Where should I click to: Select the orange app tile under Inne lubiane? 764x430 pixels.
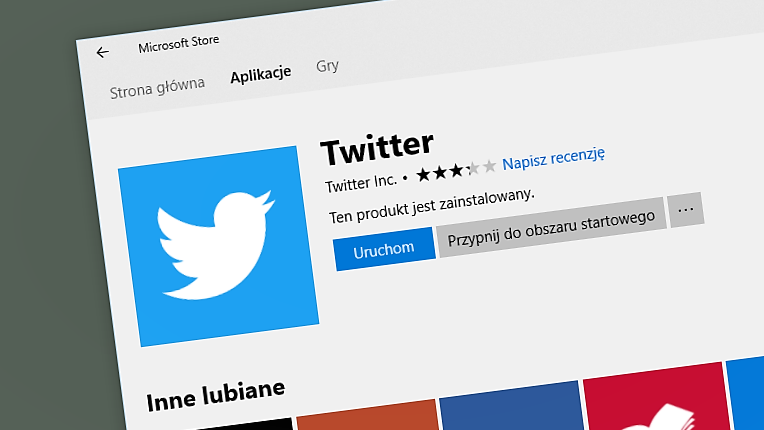click(x=368, y=416)
